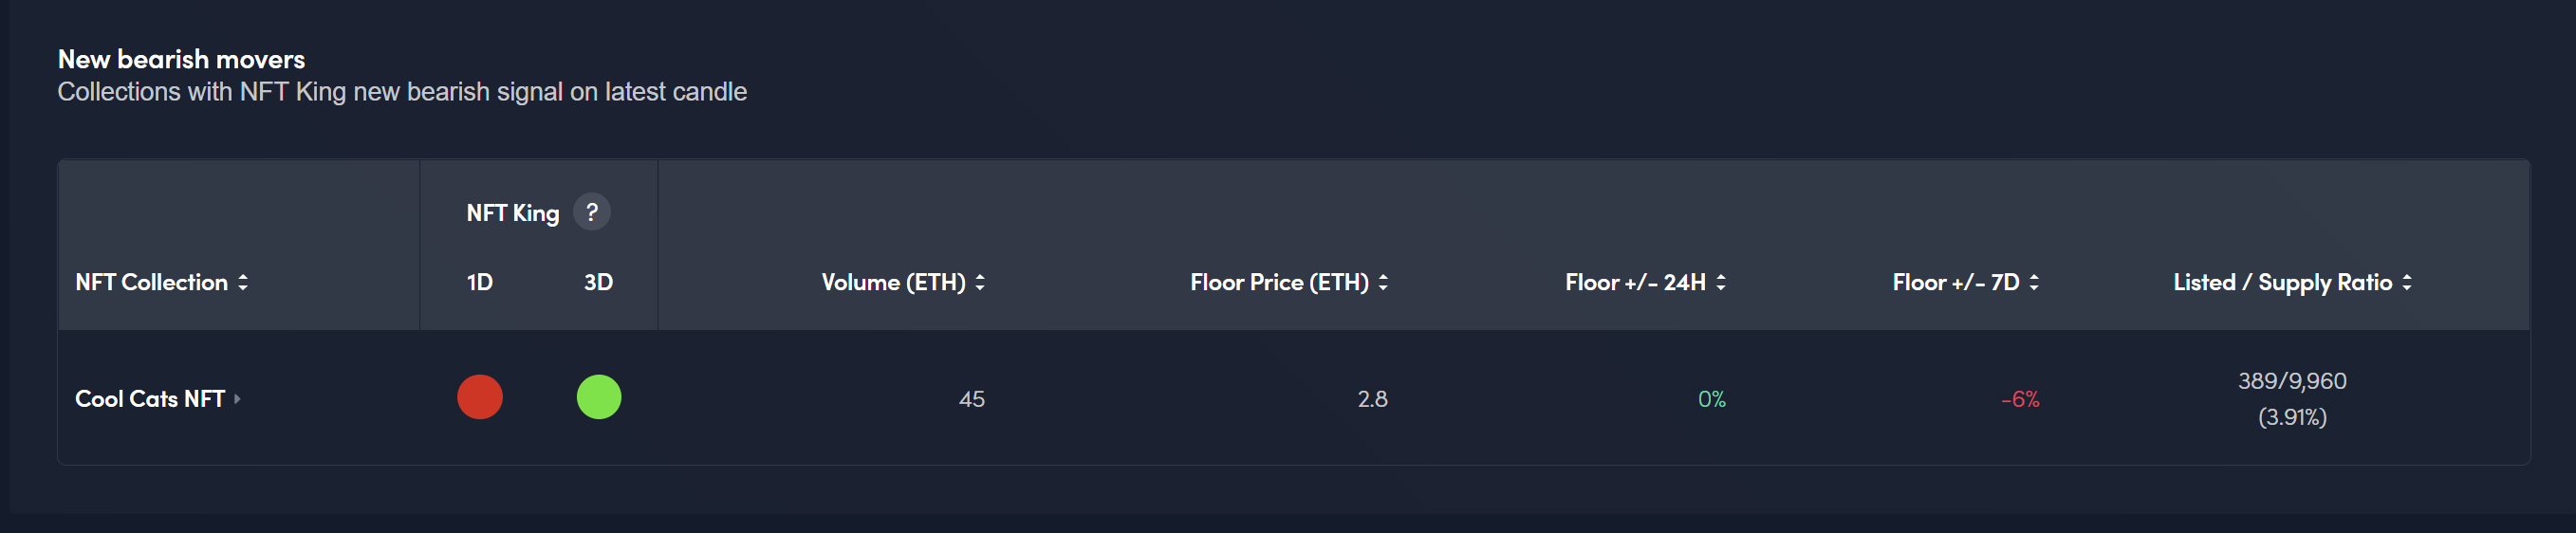The image size is (2576, 533).
Task: Click sort arrows beside Listed / Supply Ratio
Action: (x=2407, y=283)
